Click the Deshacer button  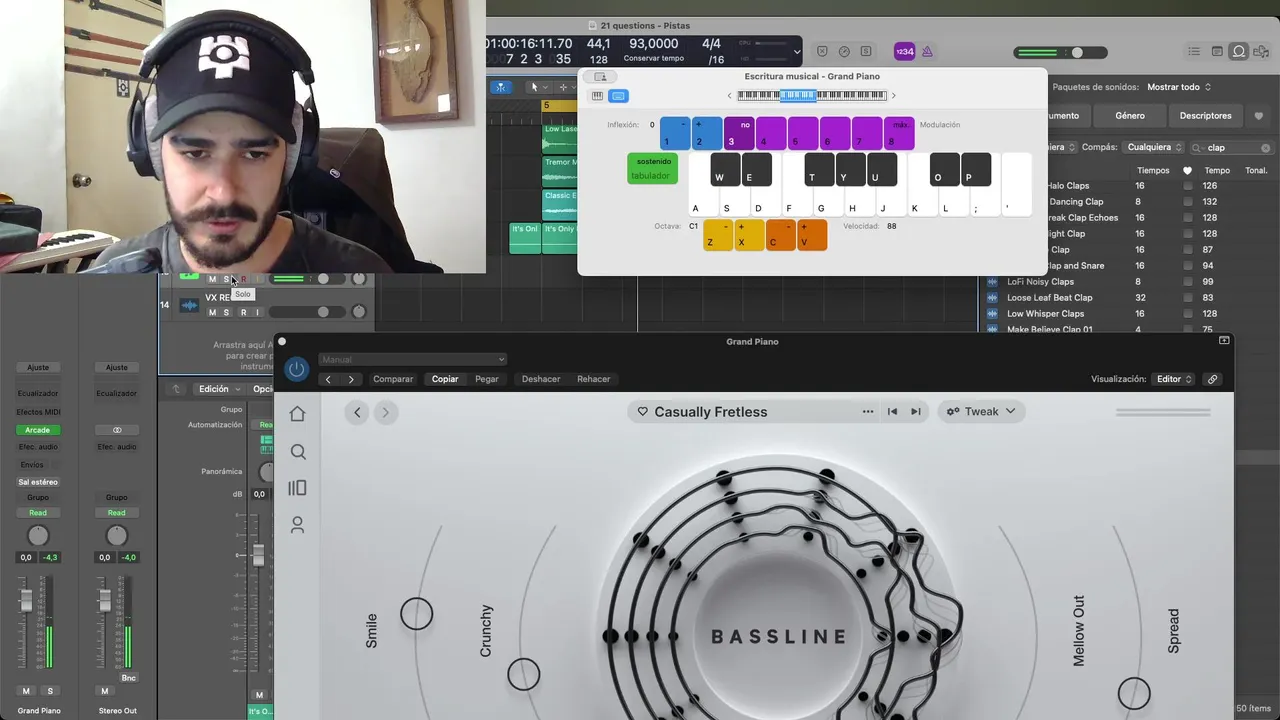tap(541, 379)
